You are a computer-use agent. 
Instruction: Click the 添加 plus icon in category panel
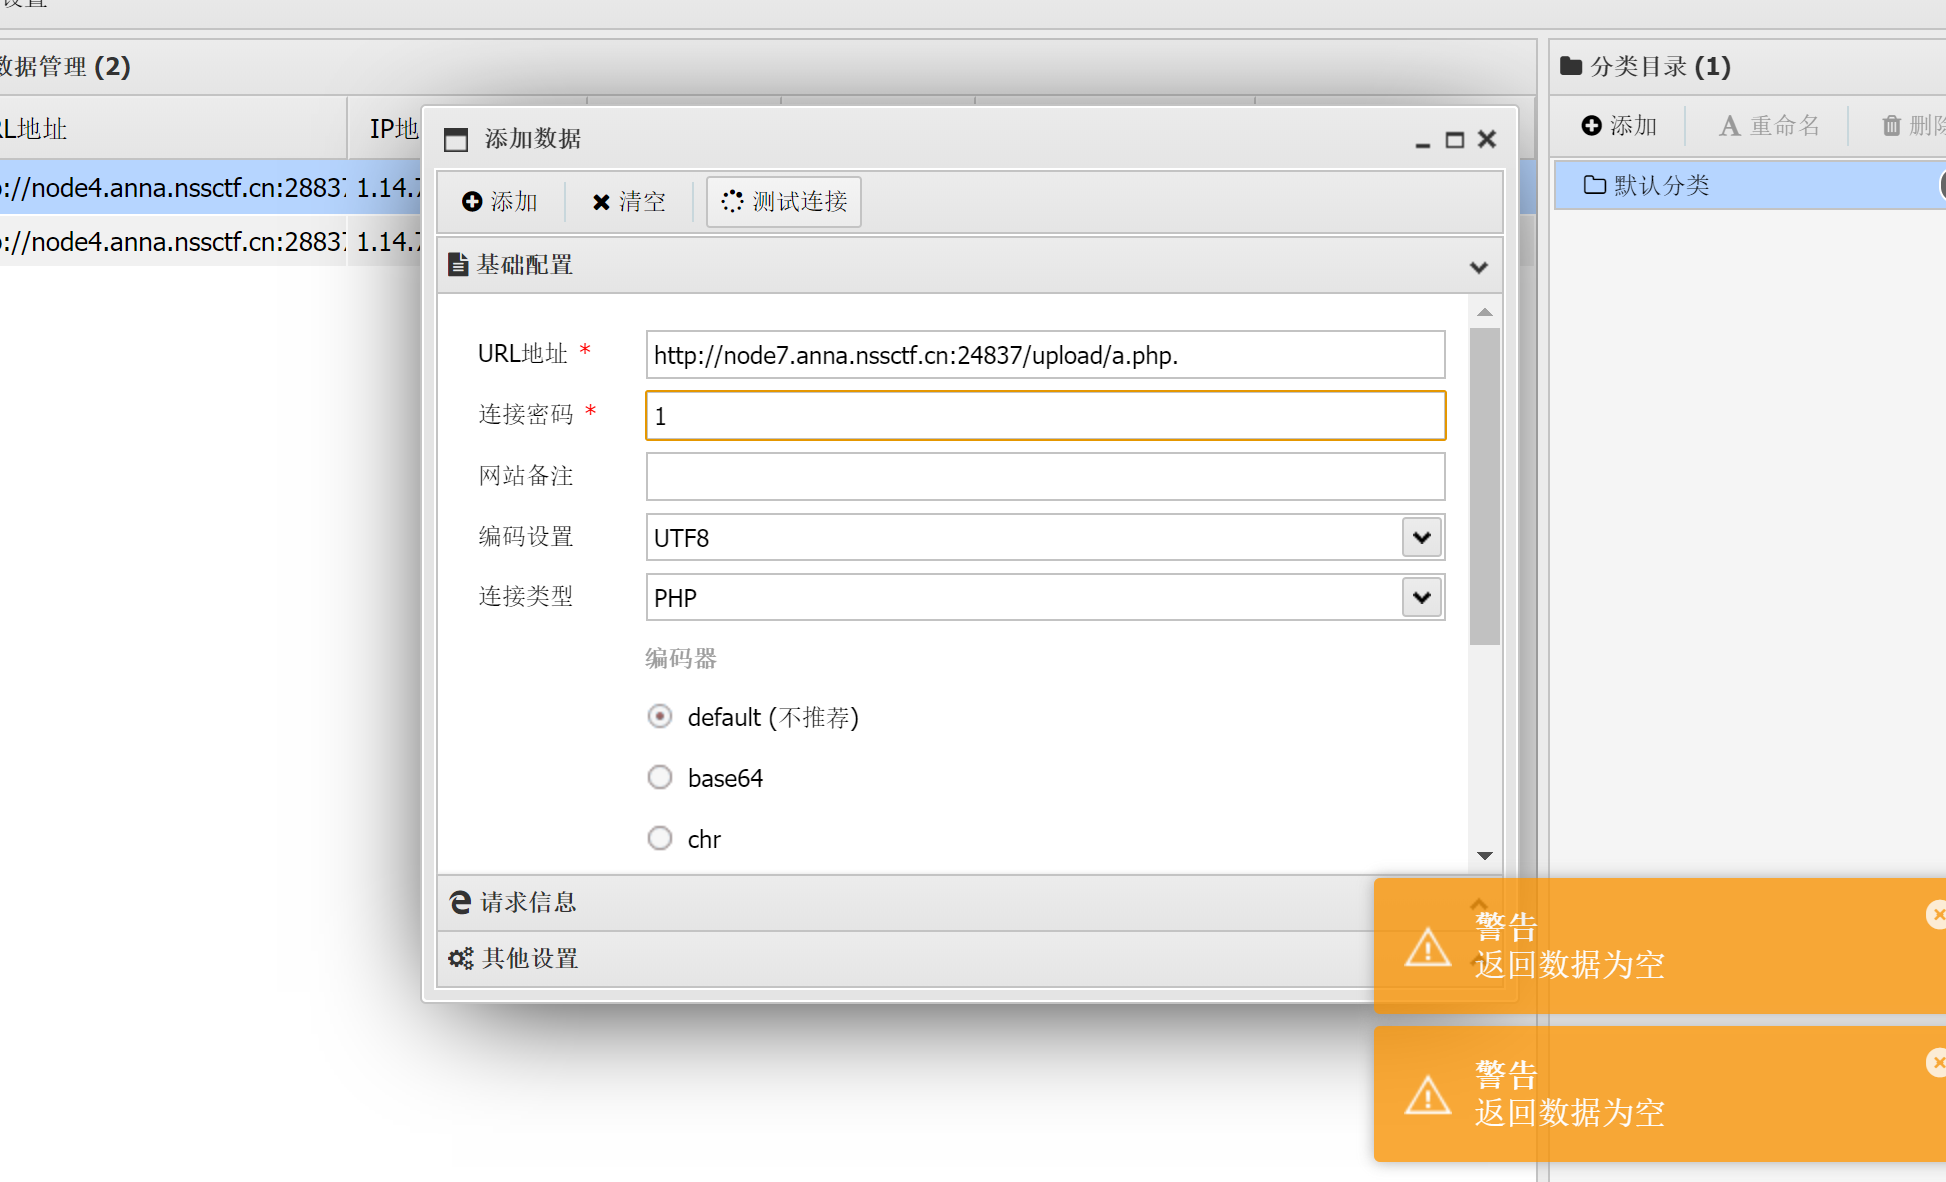coord(1591,126)
